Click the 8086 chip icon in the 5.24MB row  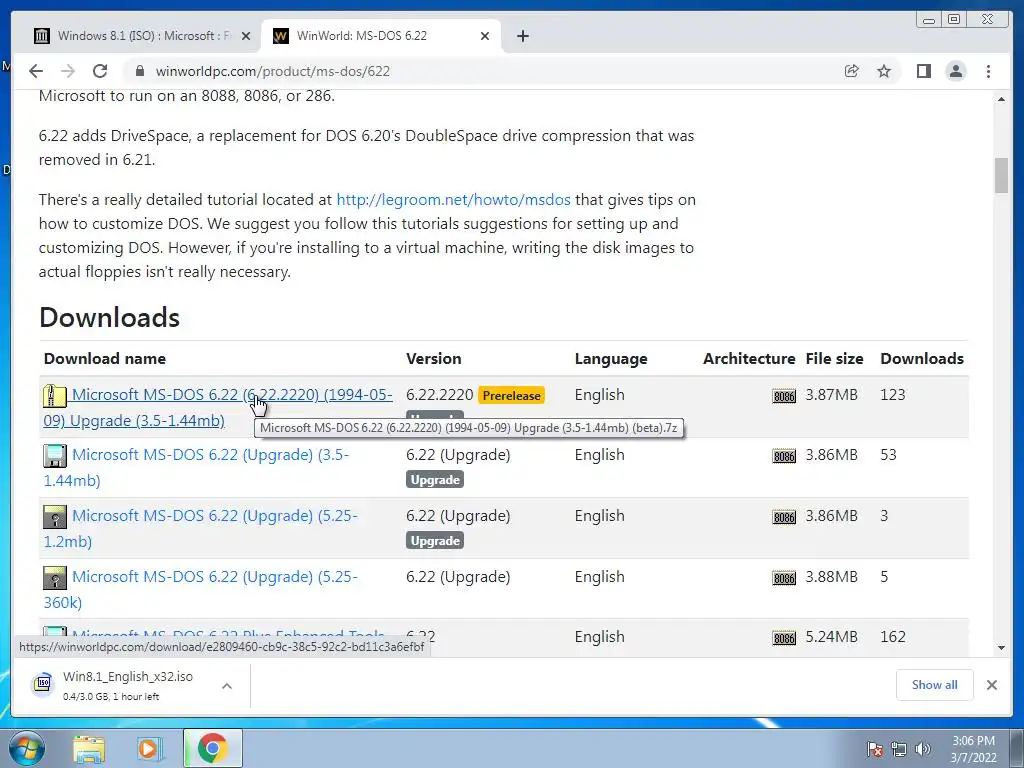tap(784, 637)
